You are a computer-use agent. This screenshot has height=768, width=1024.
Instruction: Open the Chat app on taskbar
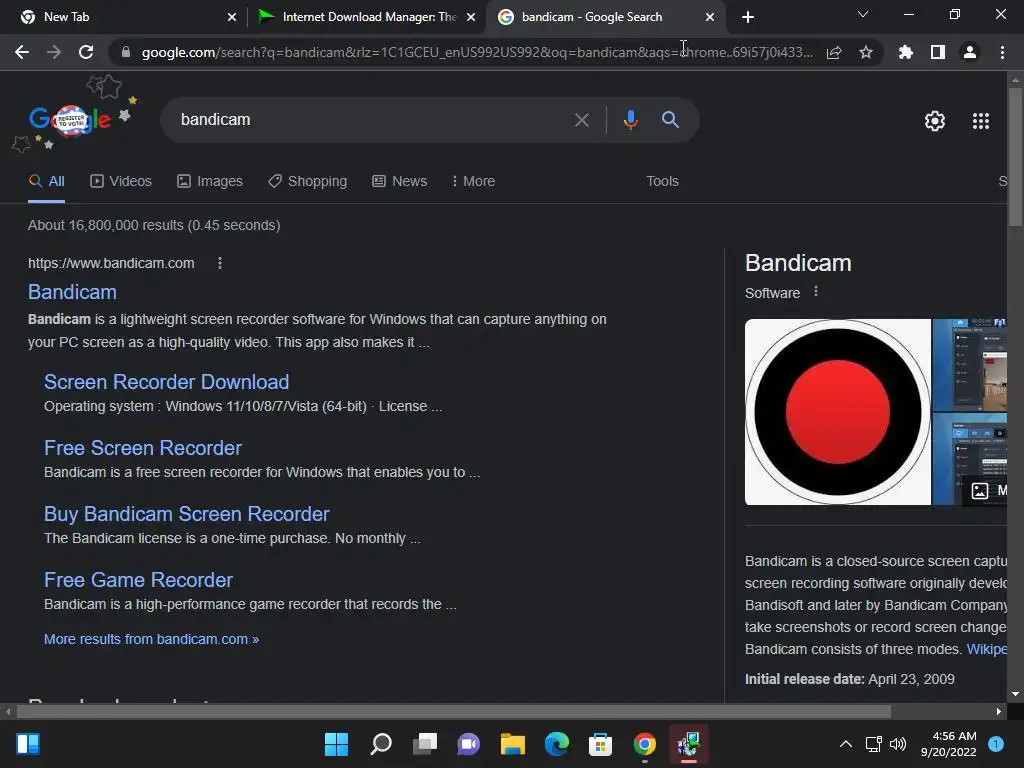468,744
